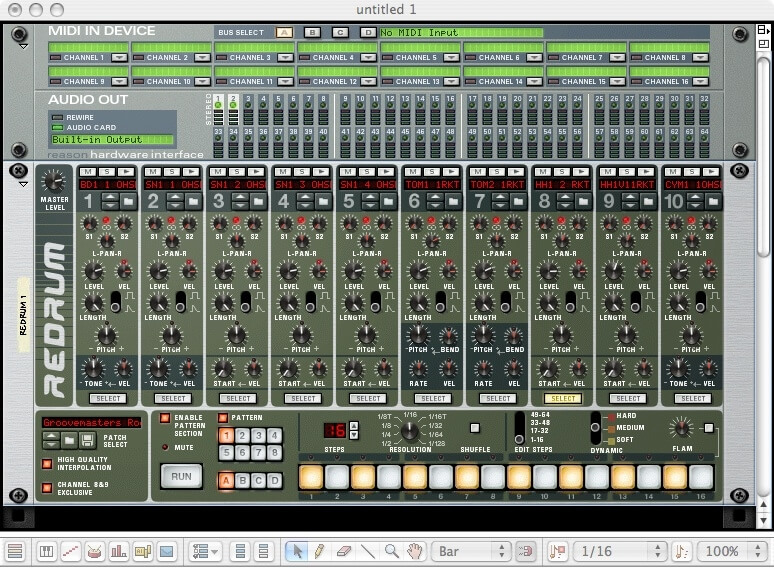Increase the Steps count with up arrow
The image size is (774, 568).
pos(354,425)
